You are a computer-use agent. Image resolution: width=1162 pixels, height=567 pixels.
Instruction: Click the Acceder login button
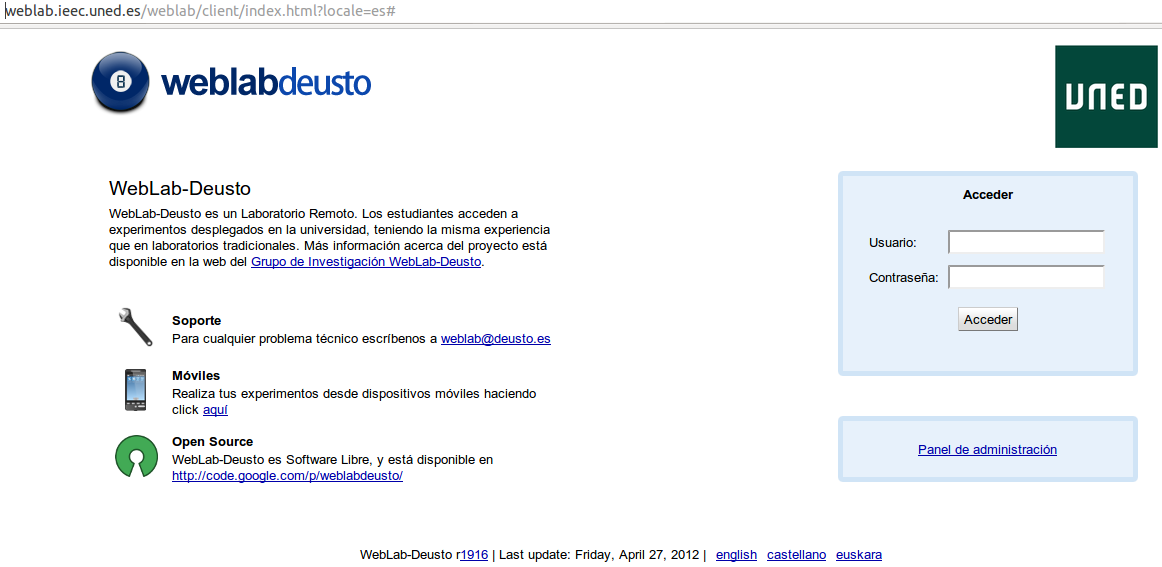point(988,319)
